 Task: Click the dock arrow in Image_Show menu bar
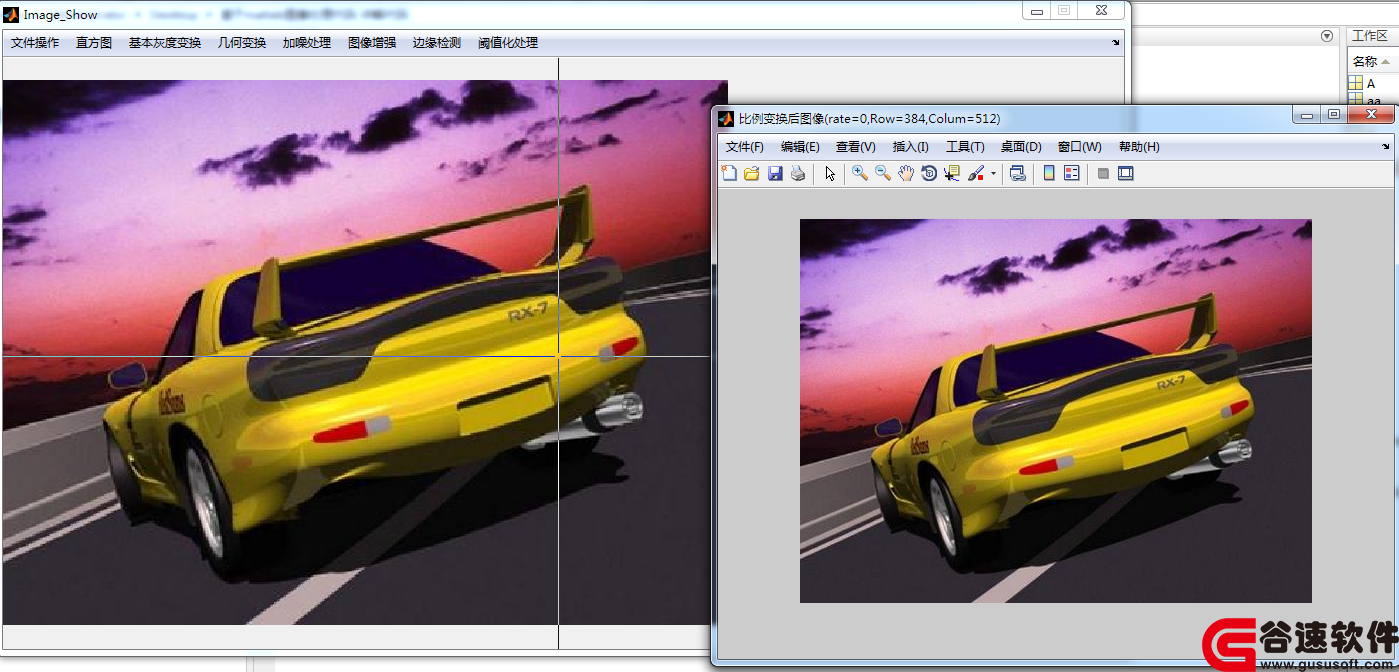(1116, 43)
